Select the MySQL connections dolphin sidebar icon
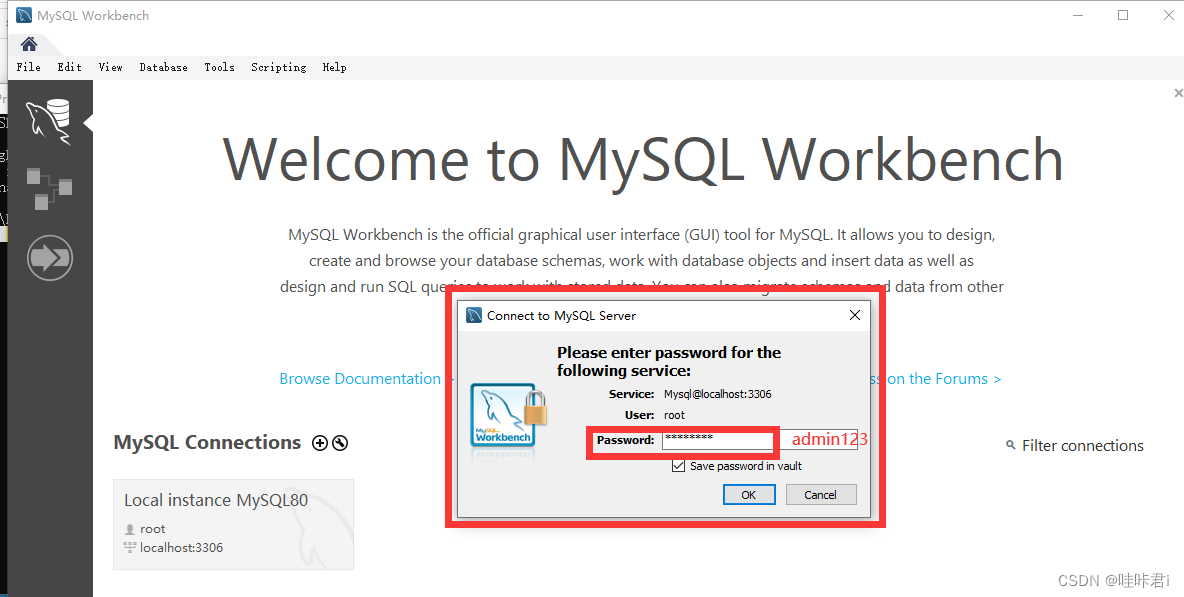The image size is (1184, 597). [x=49, y=122]
